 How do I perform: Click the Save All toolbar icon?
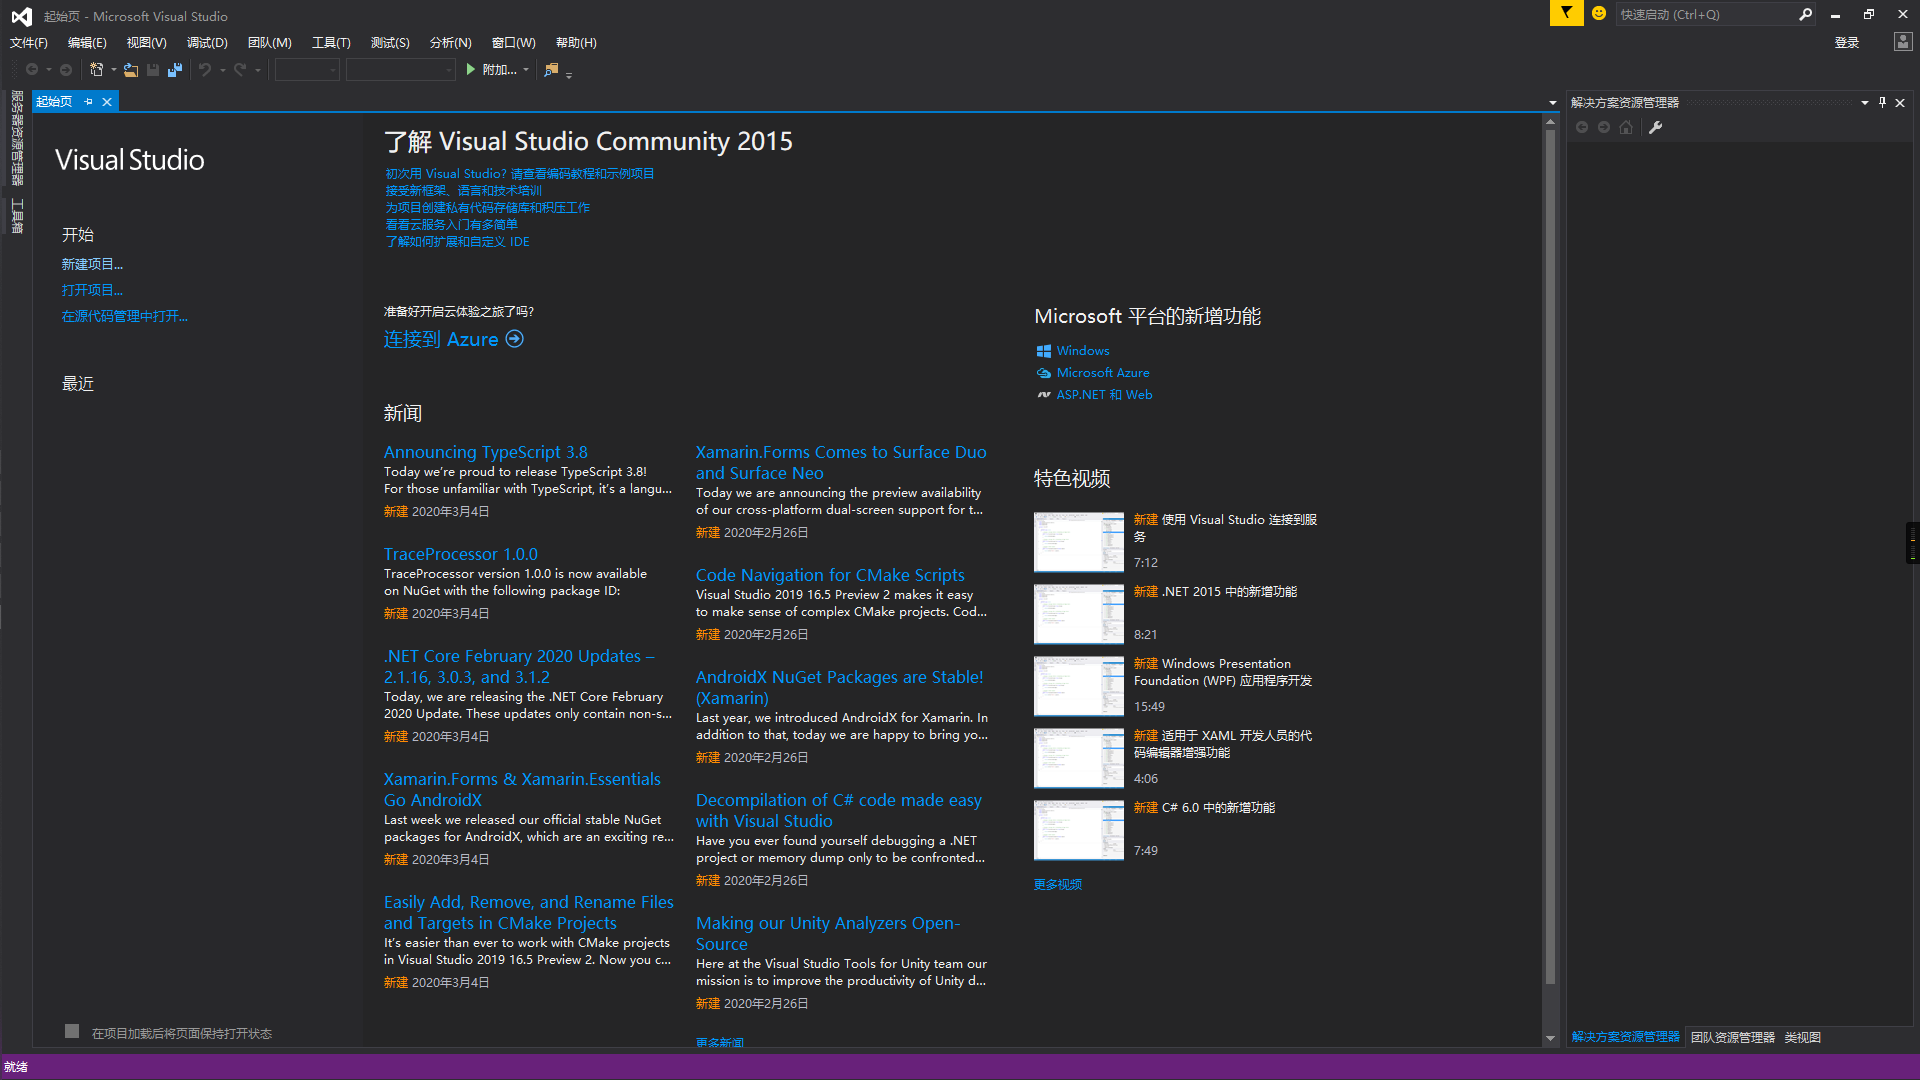click(175, 70)
